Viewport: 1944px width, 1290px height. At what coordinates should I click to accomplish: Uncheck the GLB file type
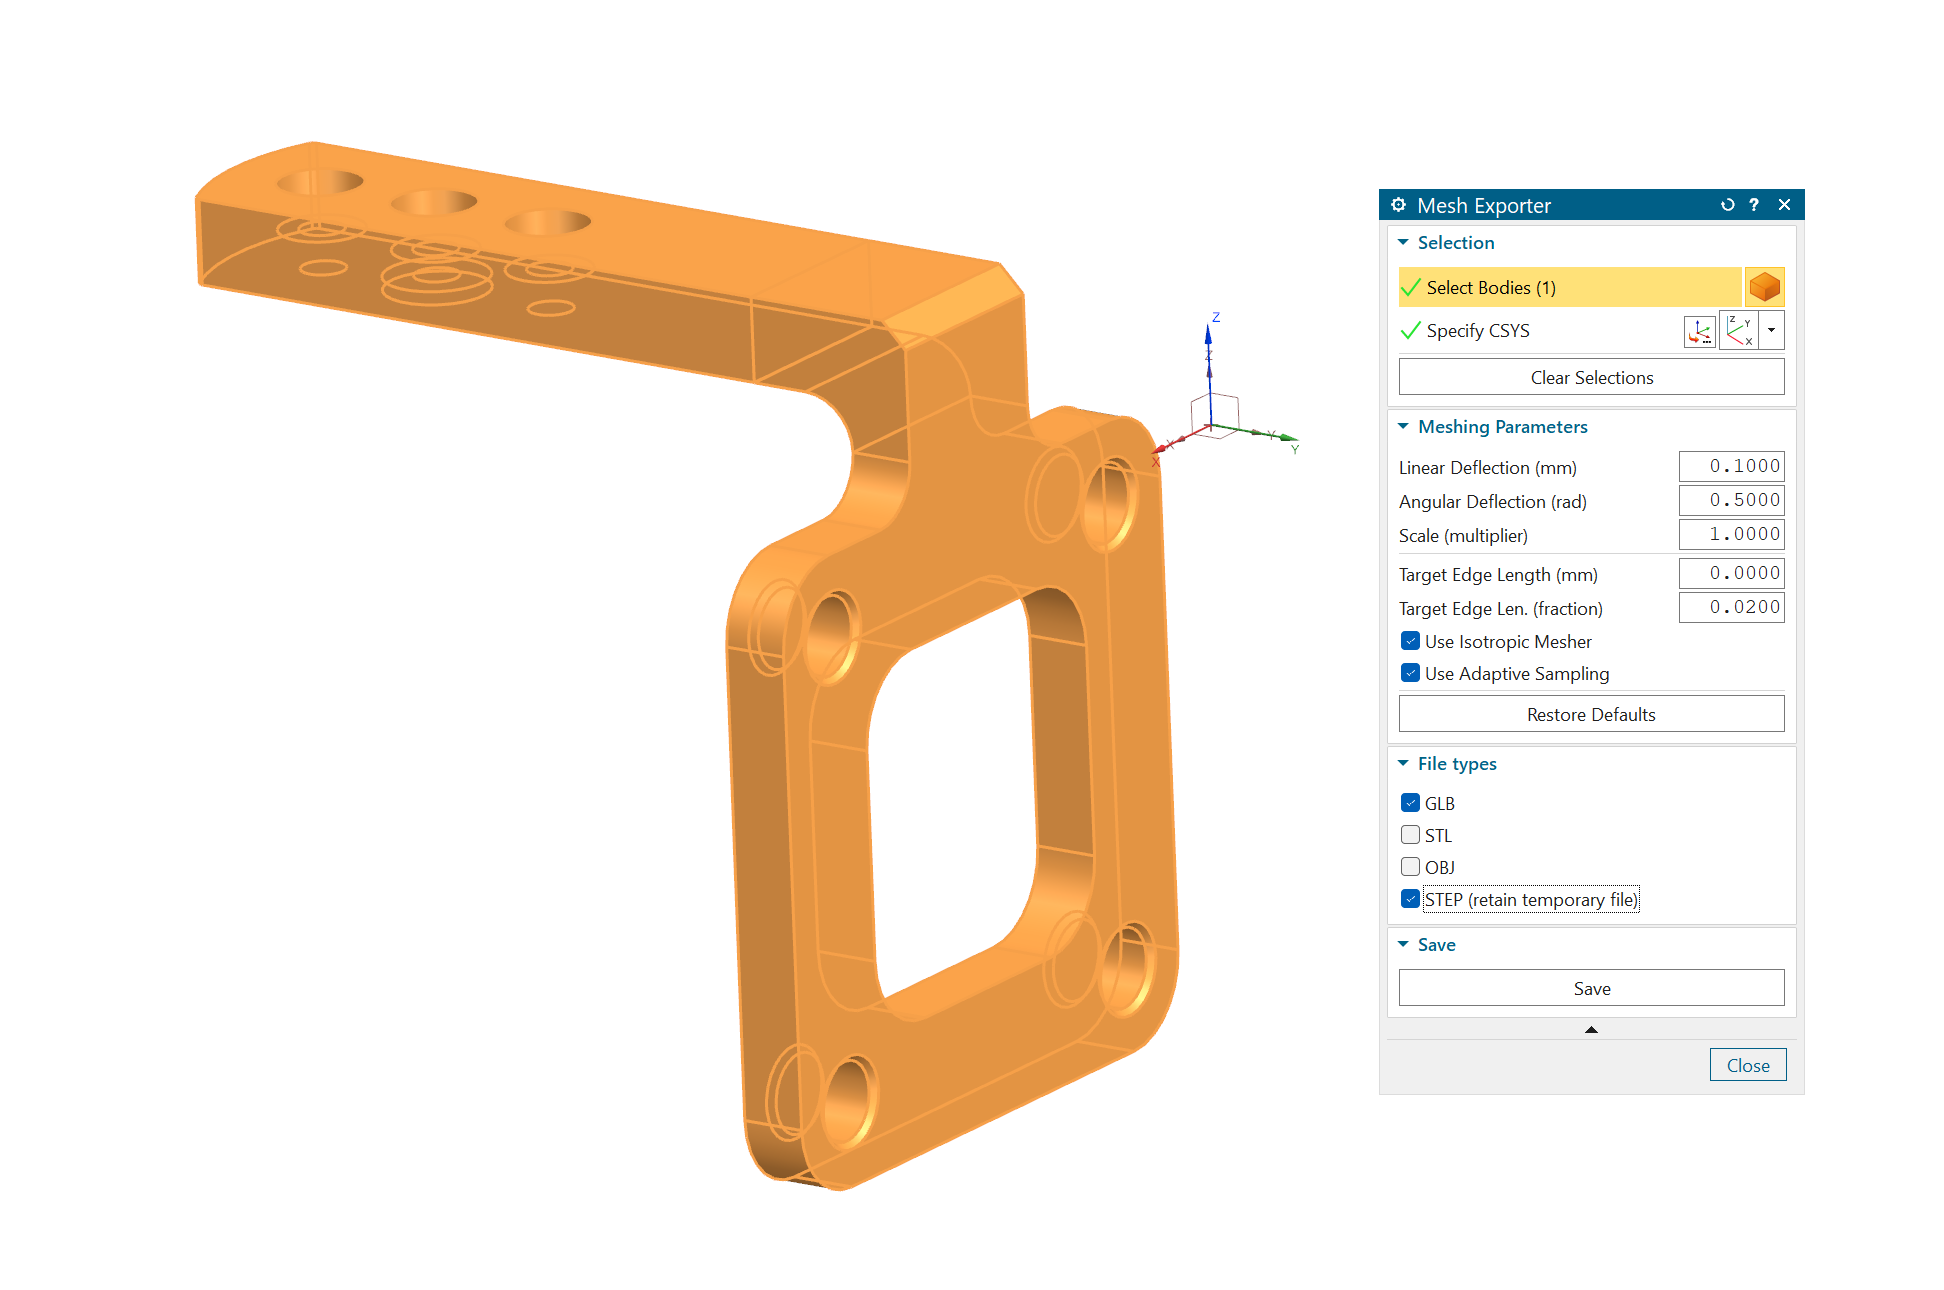pos(1410,803)
